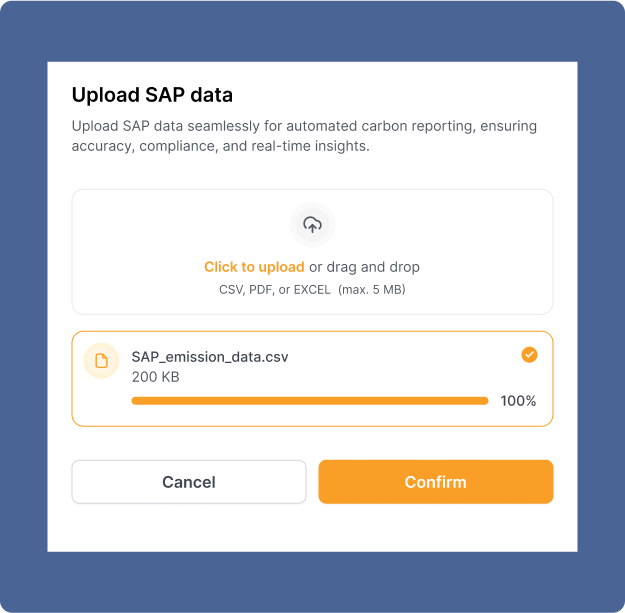Click the 100% progress label
This screenshot has height=613, width=625.
(x=518, y=401)
